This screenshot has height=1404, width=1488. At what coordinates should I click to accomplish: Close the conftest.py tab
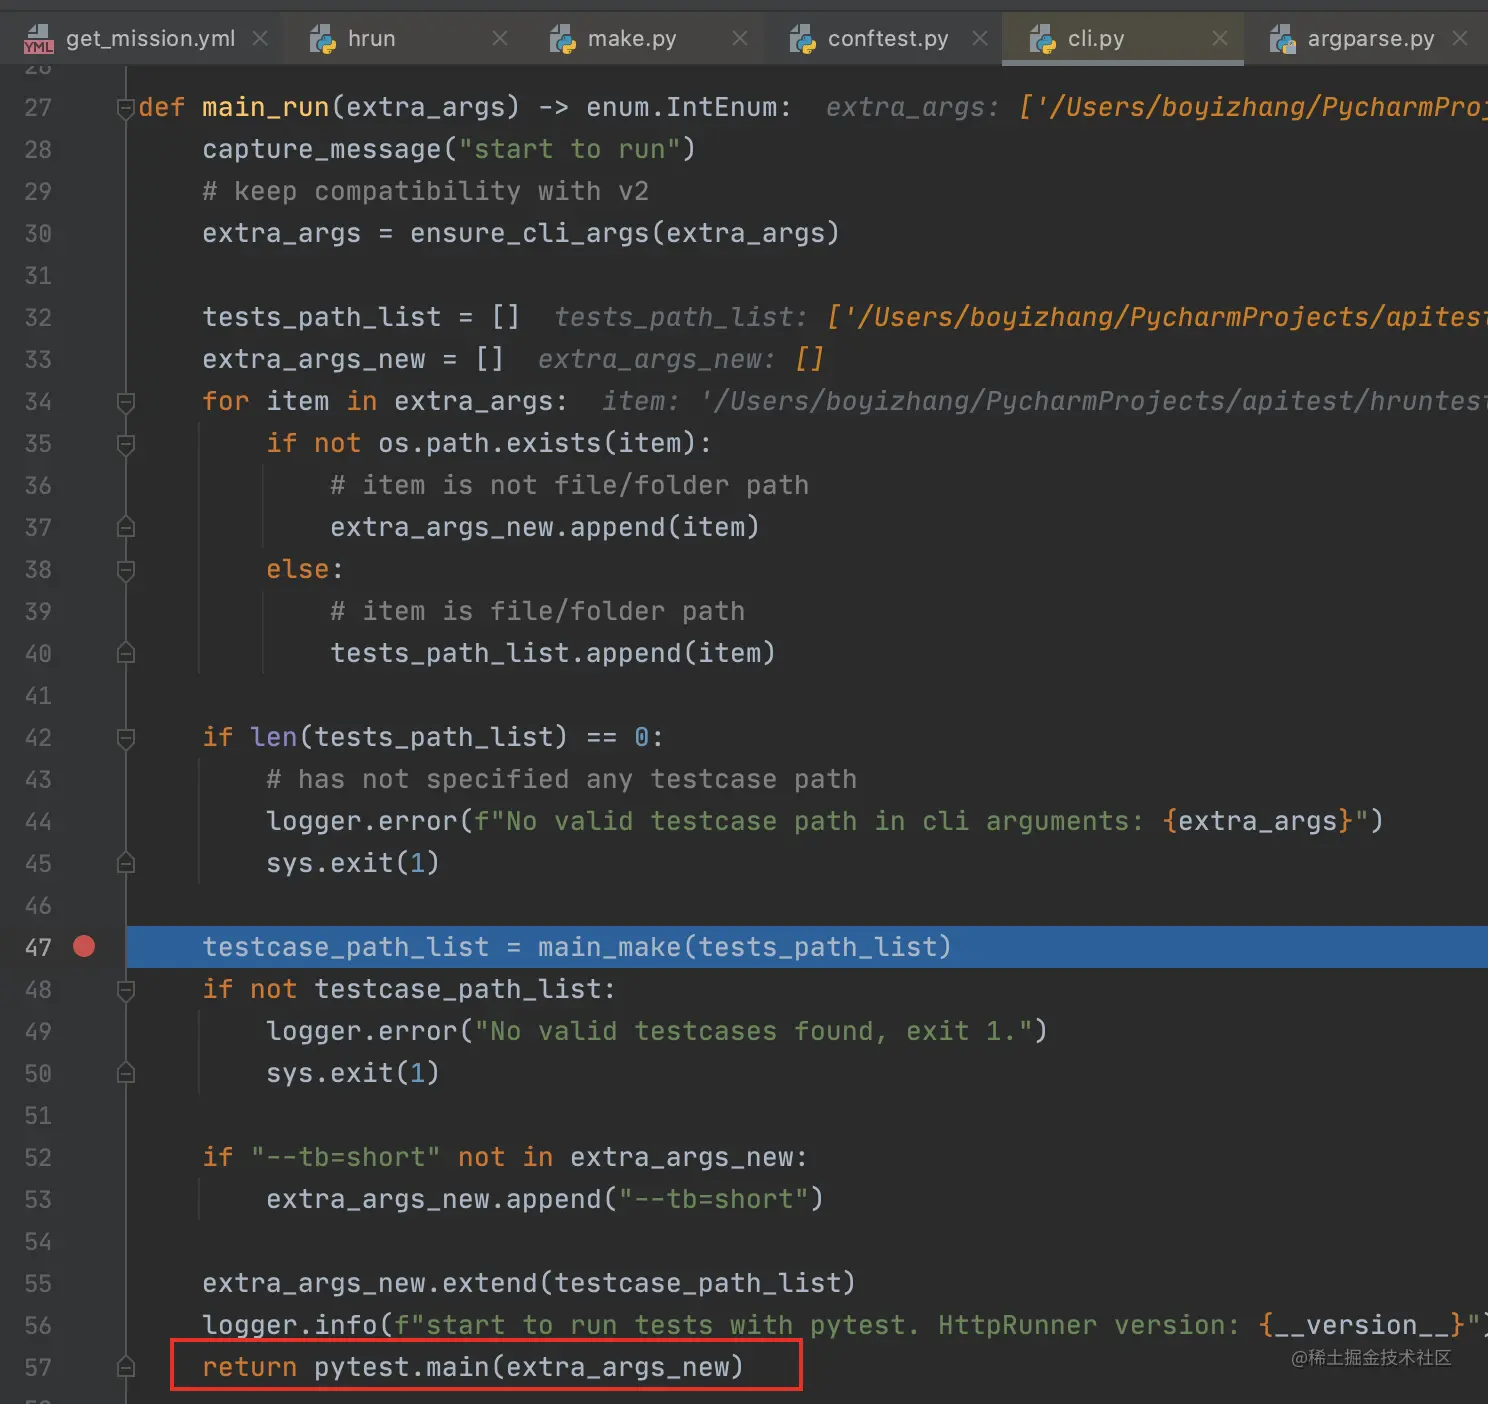point(980,39)
